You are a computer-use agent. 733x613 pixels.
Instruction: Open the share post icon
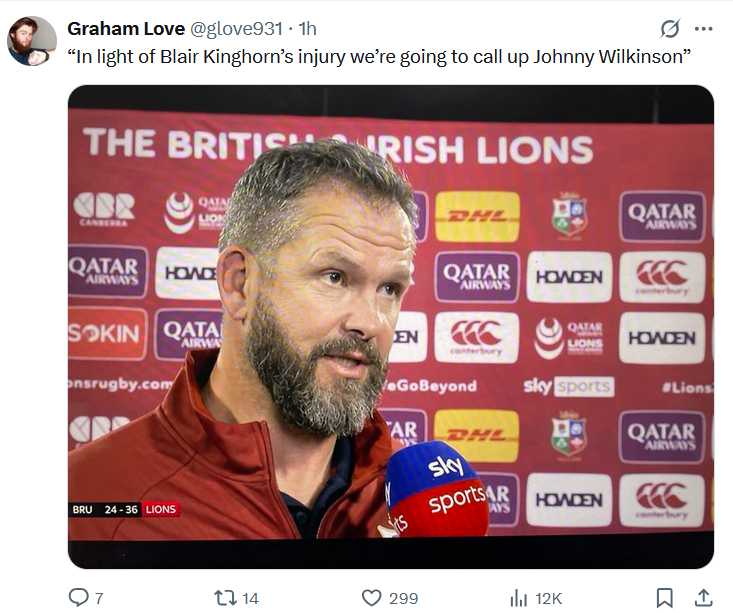click(704, 597)
